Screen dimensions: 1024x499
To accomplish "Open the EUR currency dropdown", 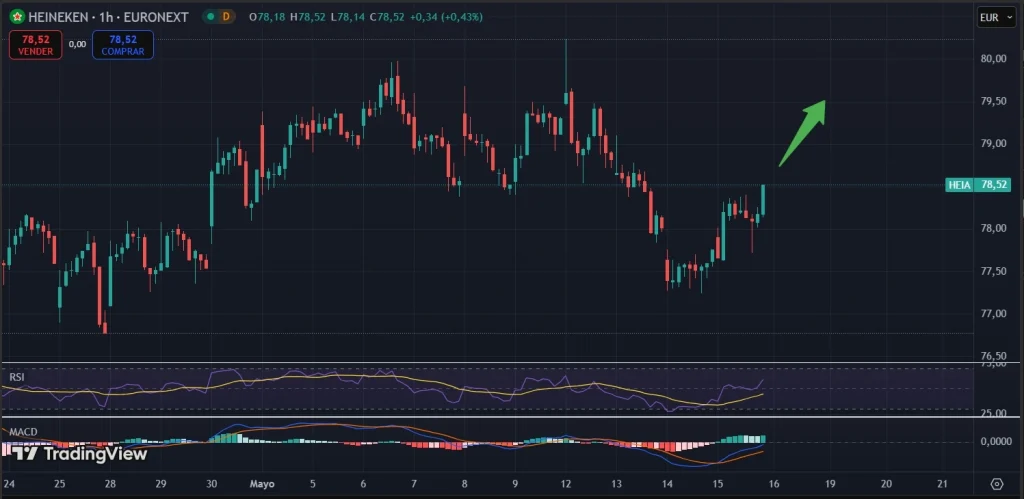I will coord(996,18).
